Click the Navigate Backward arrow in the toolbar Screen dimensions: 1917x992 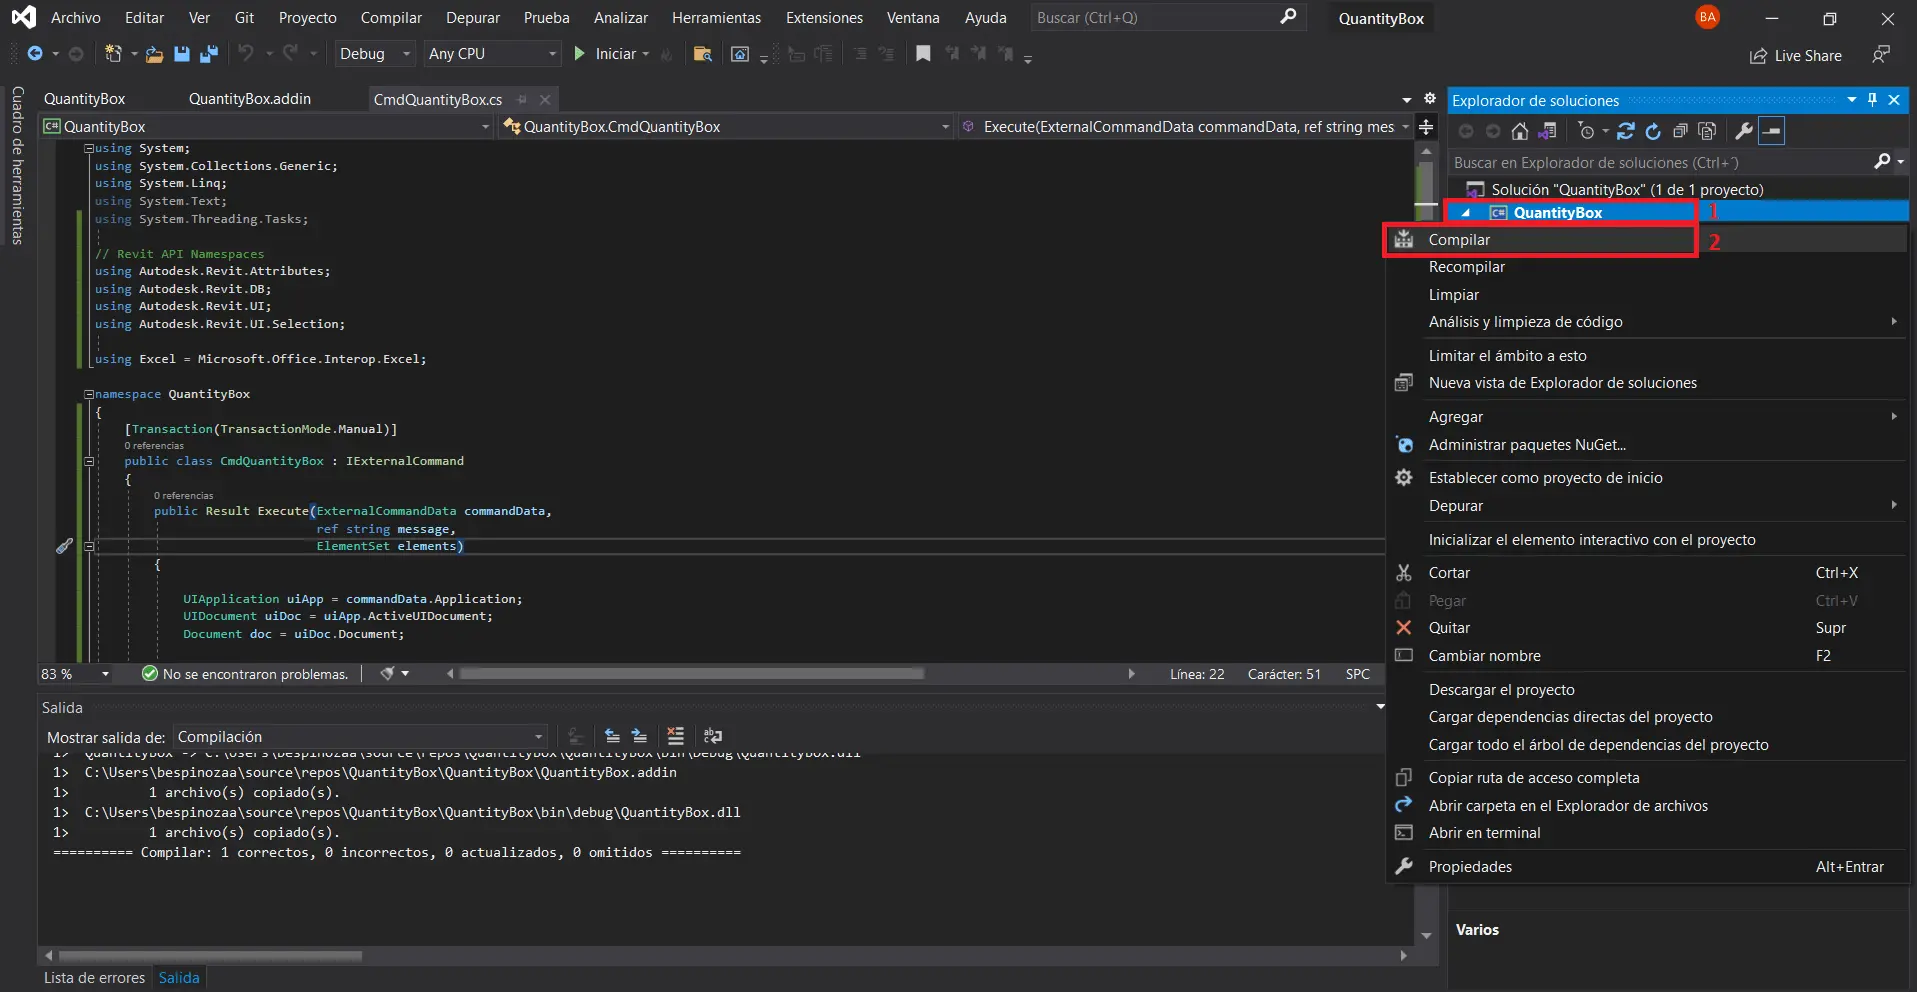tap(35, 54)
